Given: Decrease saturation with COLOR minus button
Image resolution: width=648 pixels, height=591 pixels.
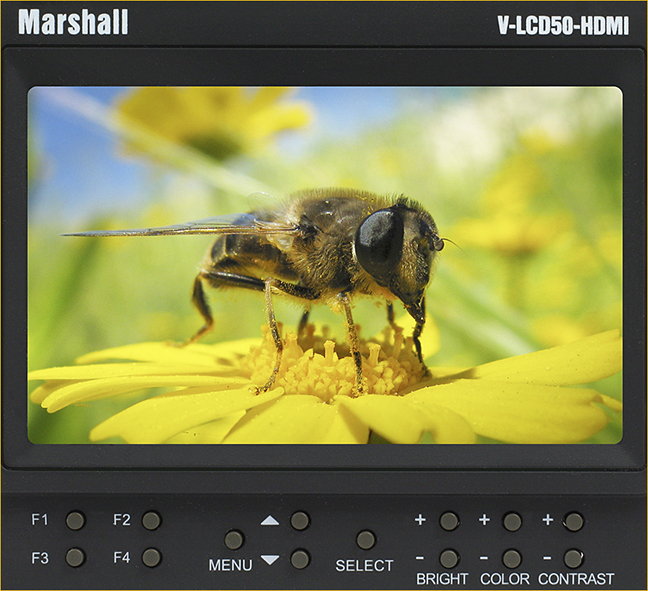Looking at the screenshot, I should pyautogui.click(x=512, y=559).
